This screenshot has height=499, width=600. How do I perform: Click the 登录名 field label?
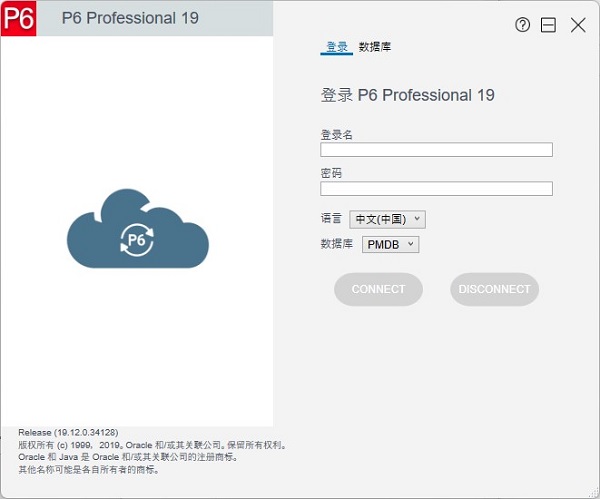pyautogui.click(x=336, y=135)
